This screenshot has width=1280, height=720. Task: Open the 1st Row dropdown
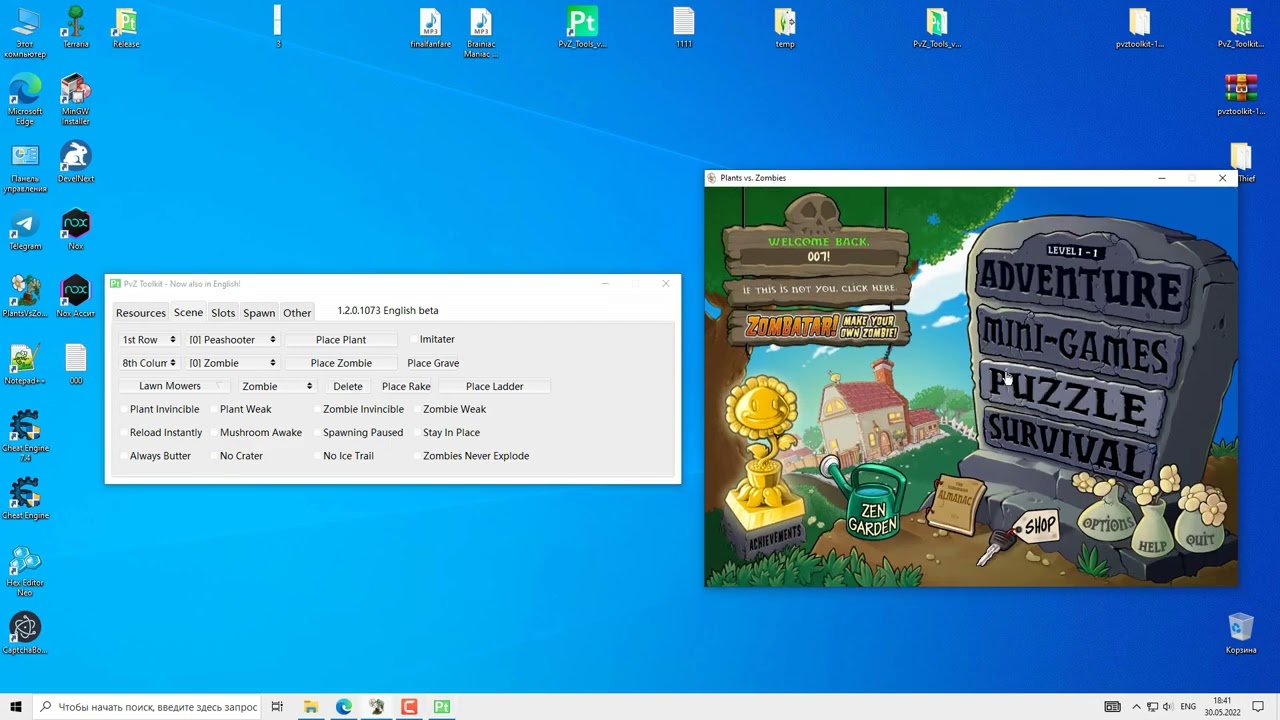point(148,340)
